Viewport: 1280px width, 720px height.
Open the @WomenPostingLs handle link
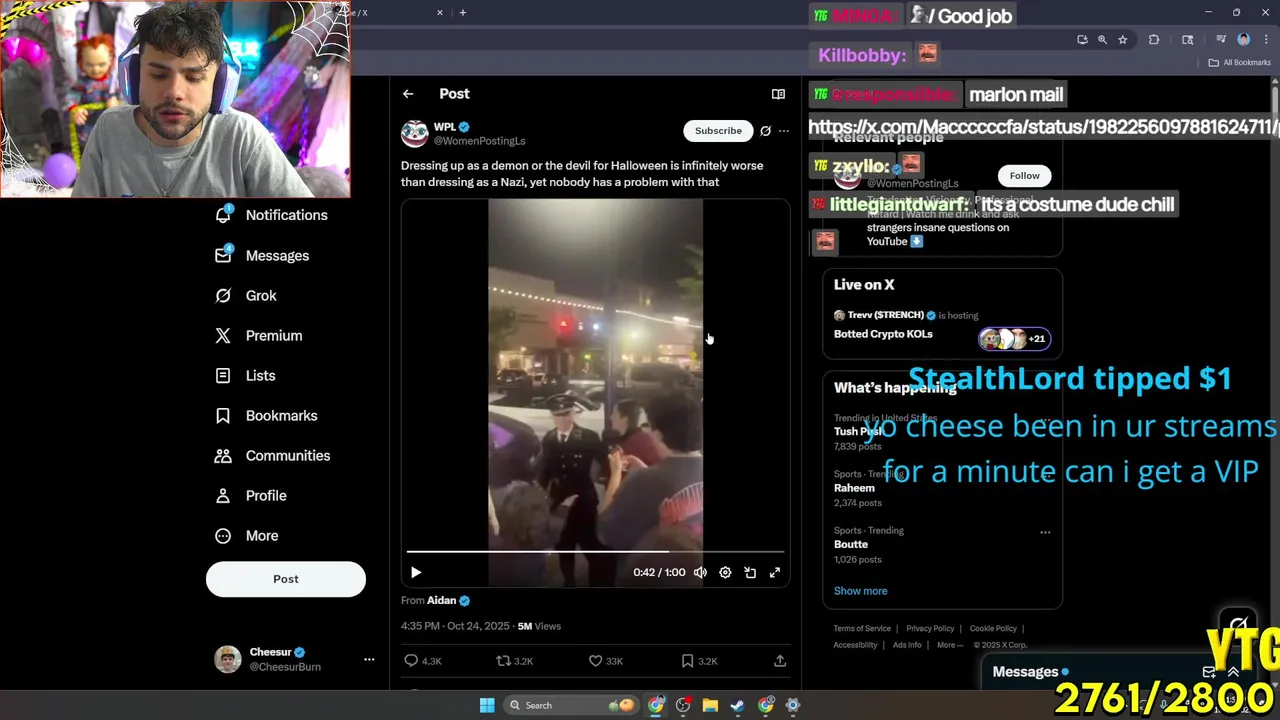pyautogui.click(x=479, y=141)
